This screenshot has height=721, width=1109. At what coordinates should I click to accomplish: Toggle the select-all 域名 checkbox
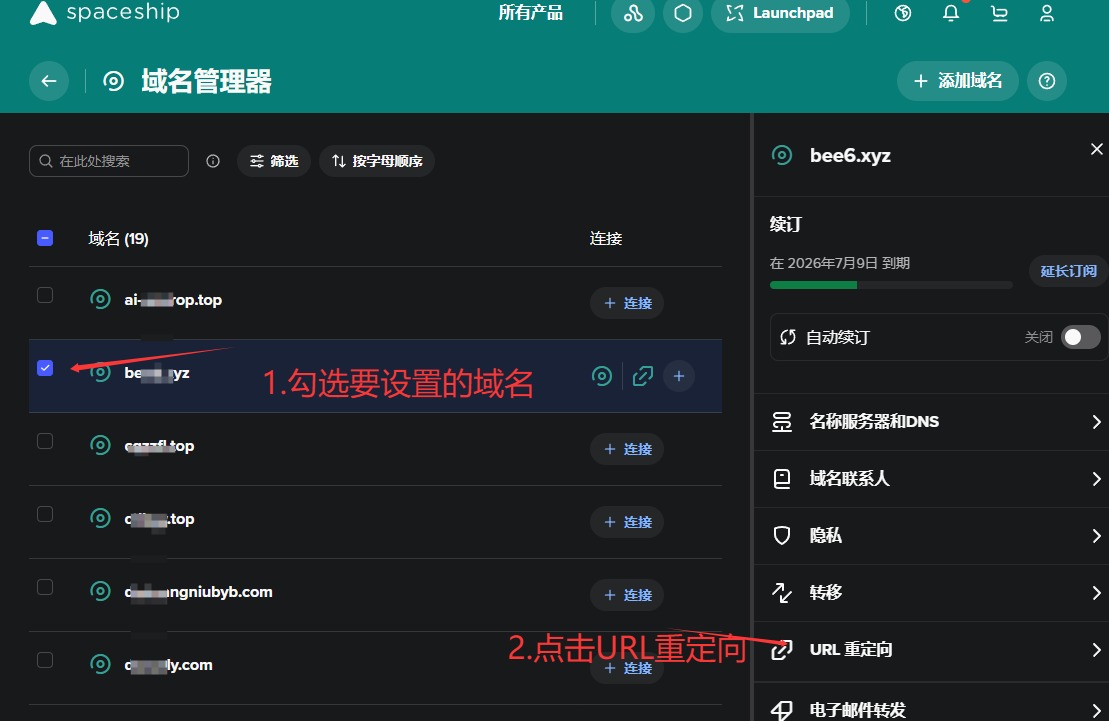(45, 238)
